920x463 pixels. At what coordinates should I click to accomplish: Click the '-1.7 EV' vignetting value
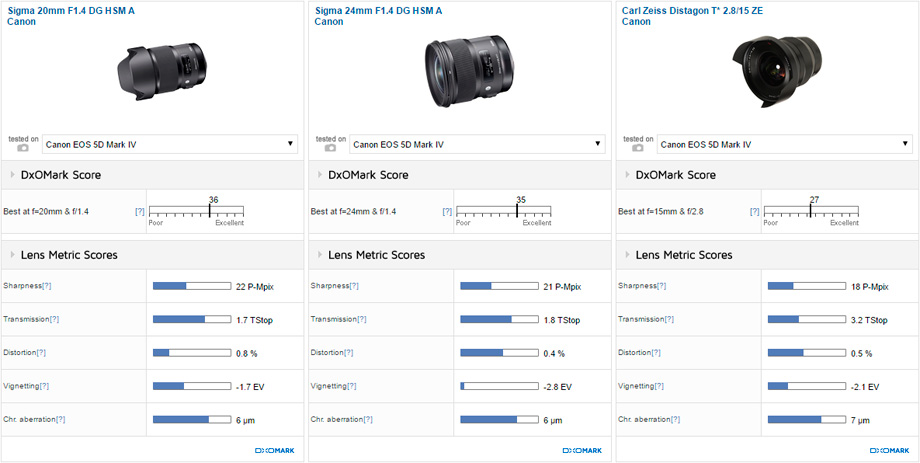(x=250, y=387)
